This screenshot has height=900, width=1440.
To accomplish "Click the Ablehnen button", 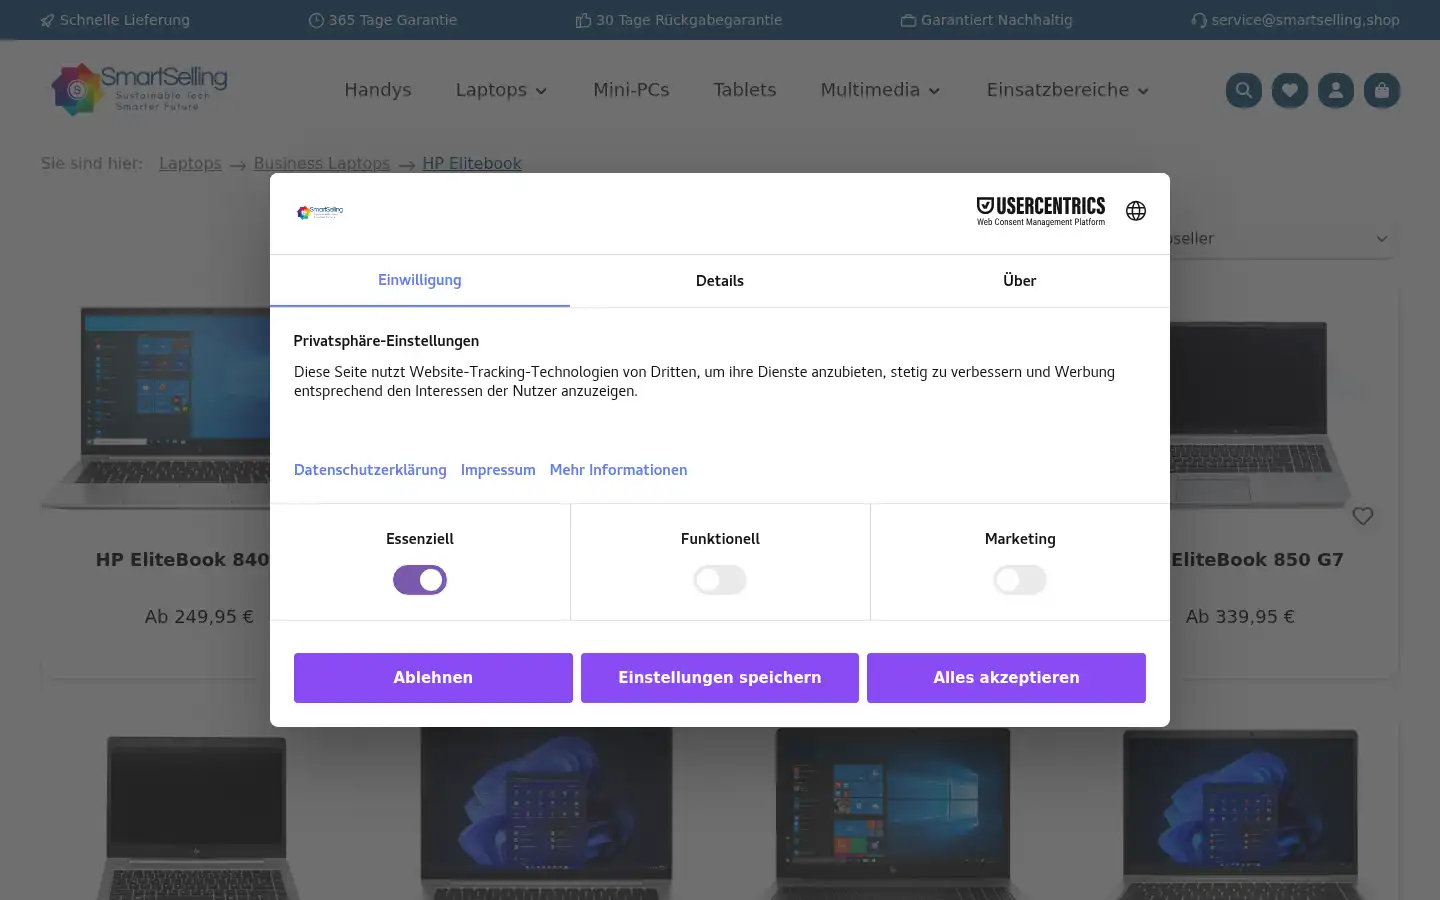I will click(x=433, y=678).
